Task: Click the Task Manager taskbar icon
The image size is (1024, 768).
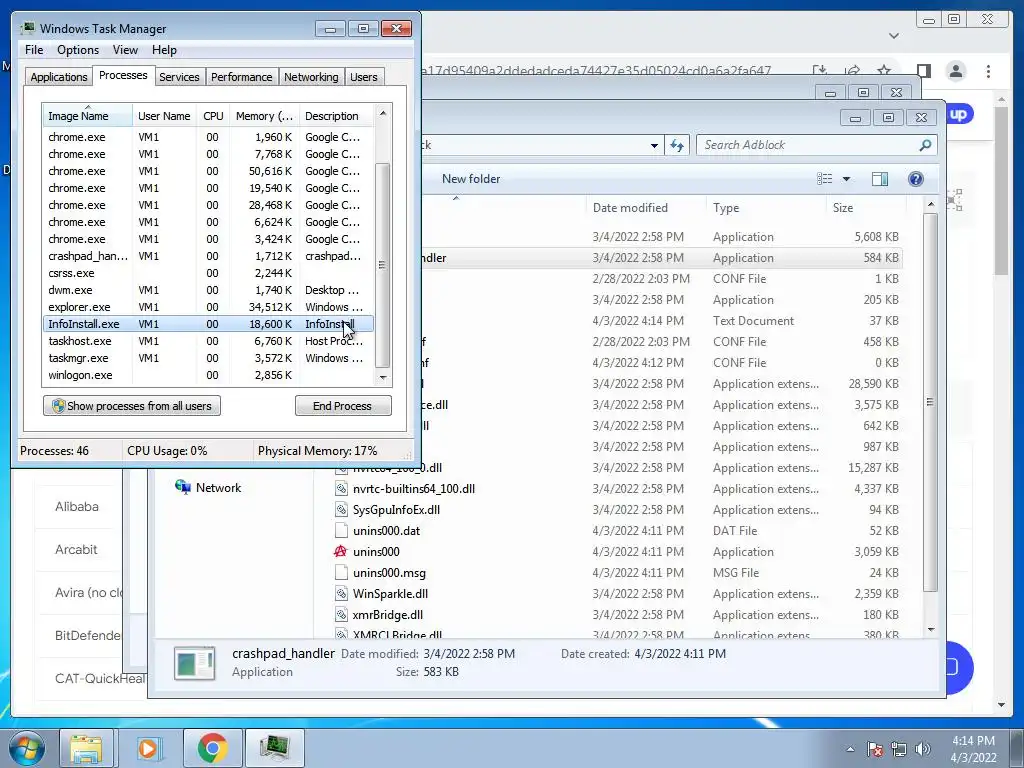Action: [x=275, y=748]
